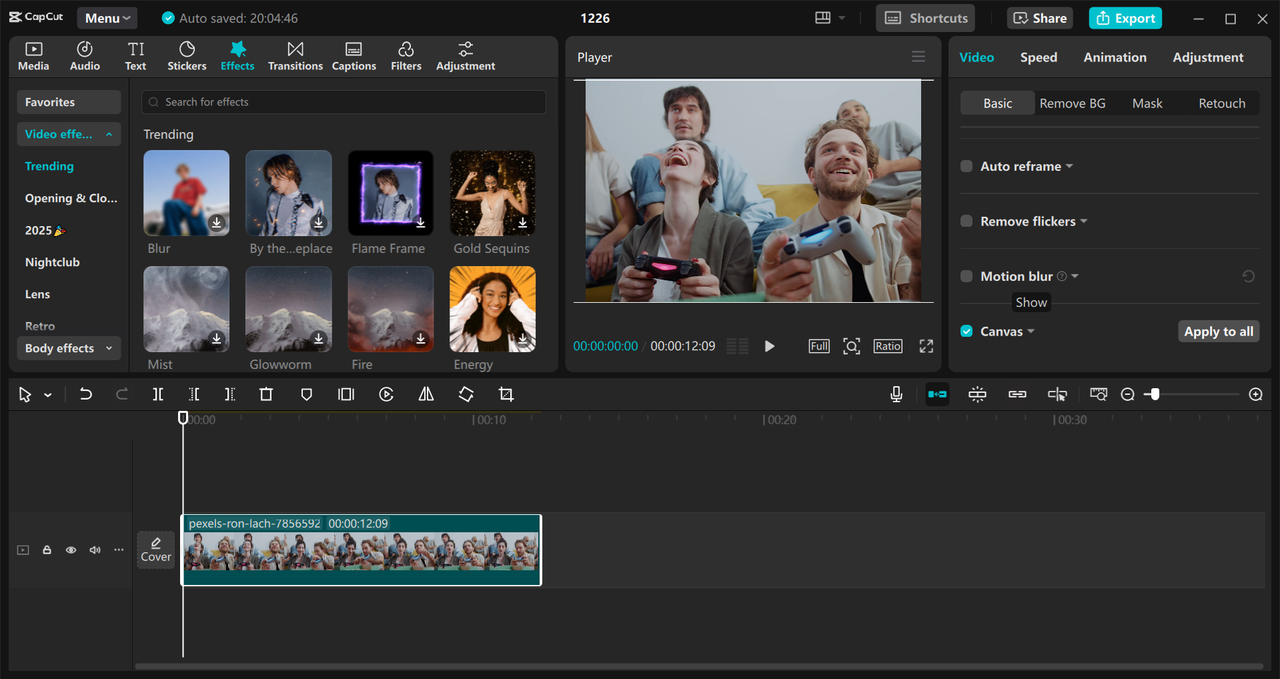This screenshot has height=679, width=1280.
Task: Open the Player panel hamburger menu
Action: tap(918, 57)
